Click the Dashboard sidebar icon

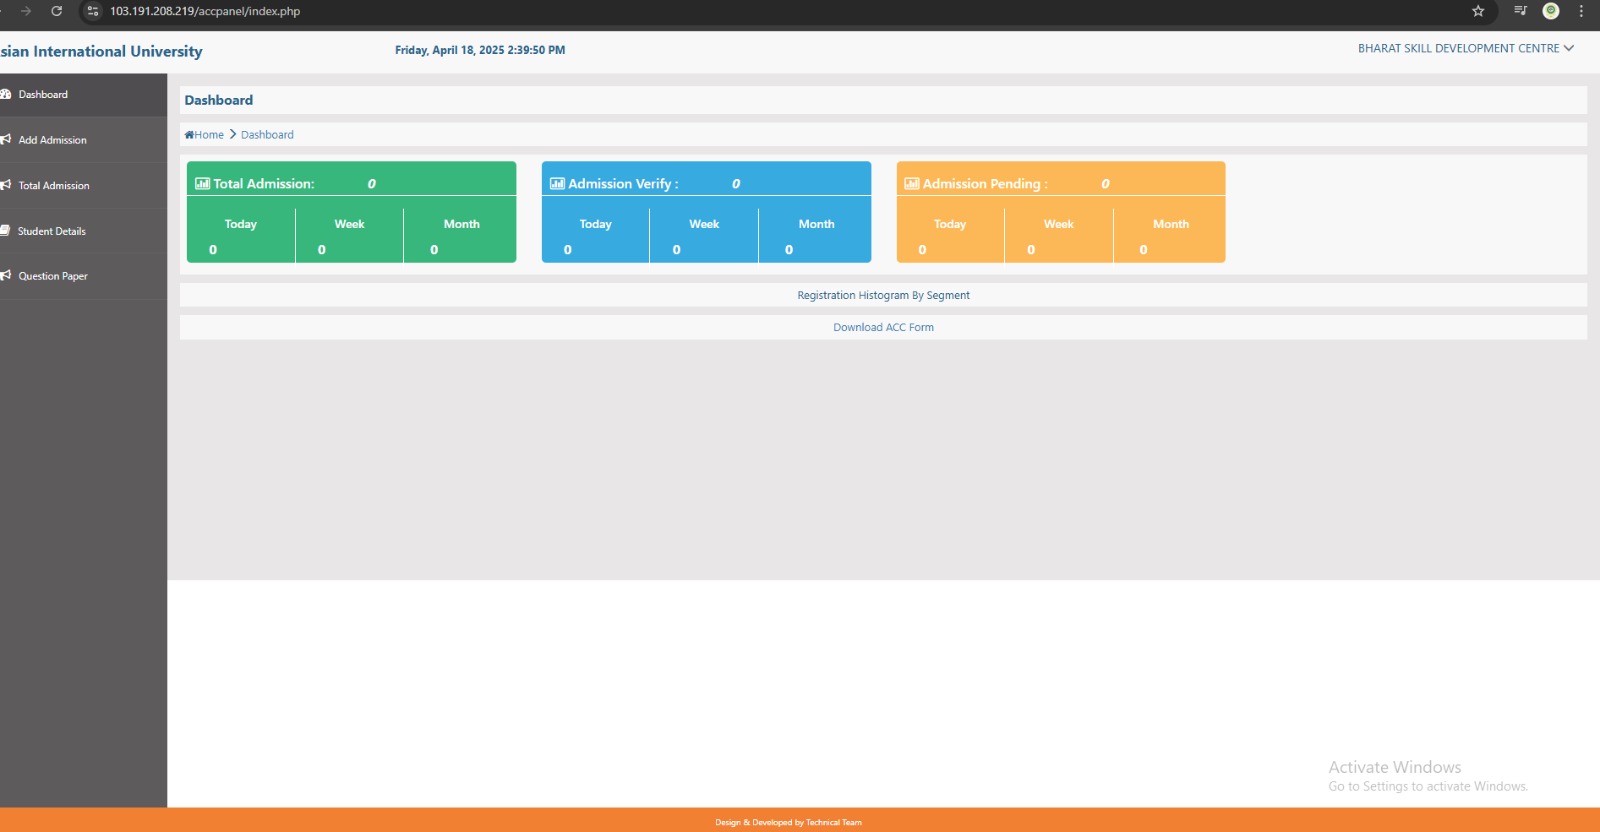pyautogui.click(x=5, y=94)
